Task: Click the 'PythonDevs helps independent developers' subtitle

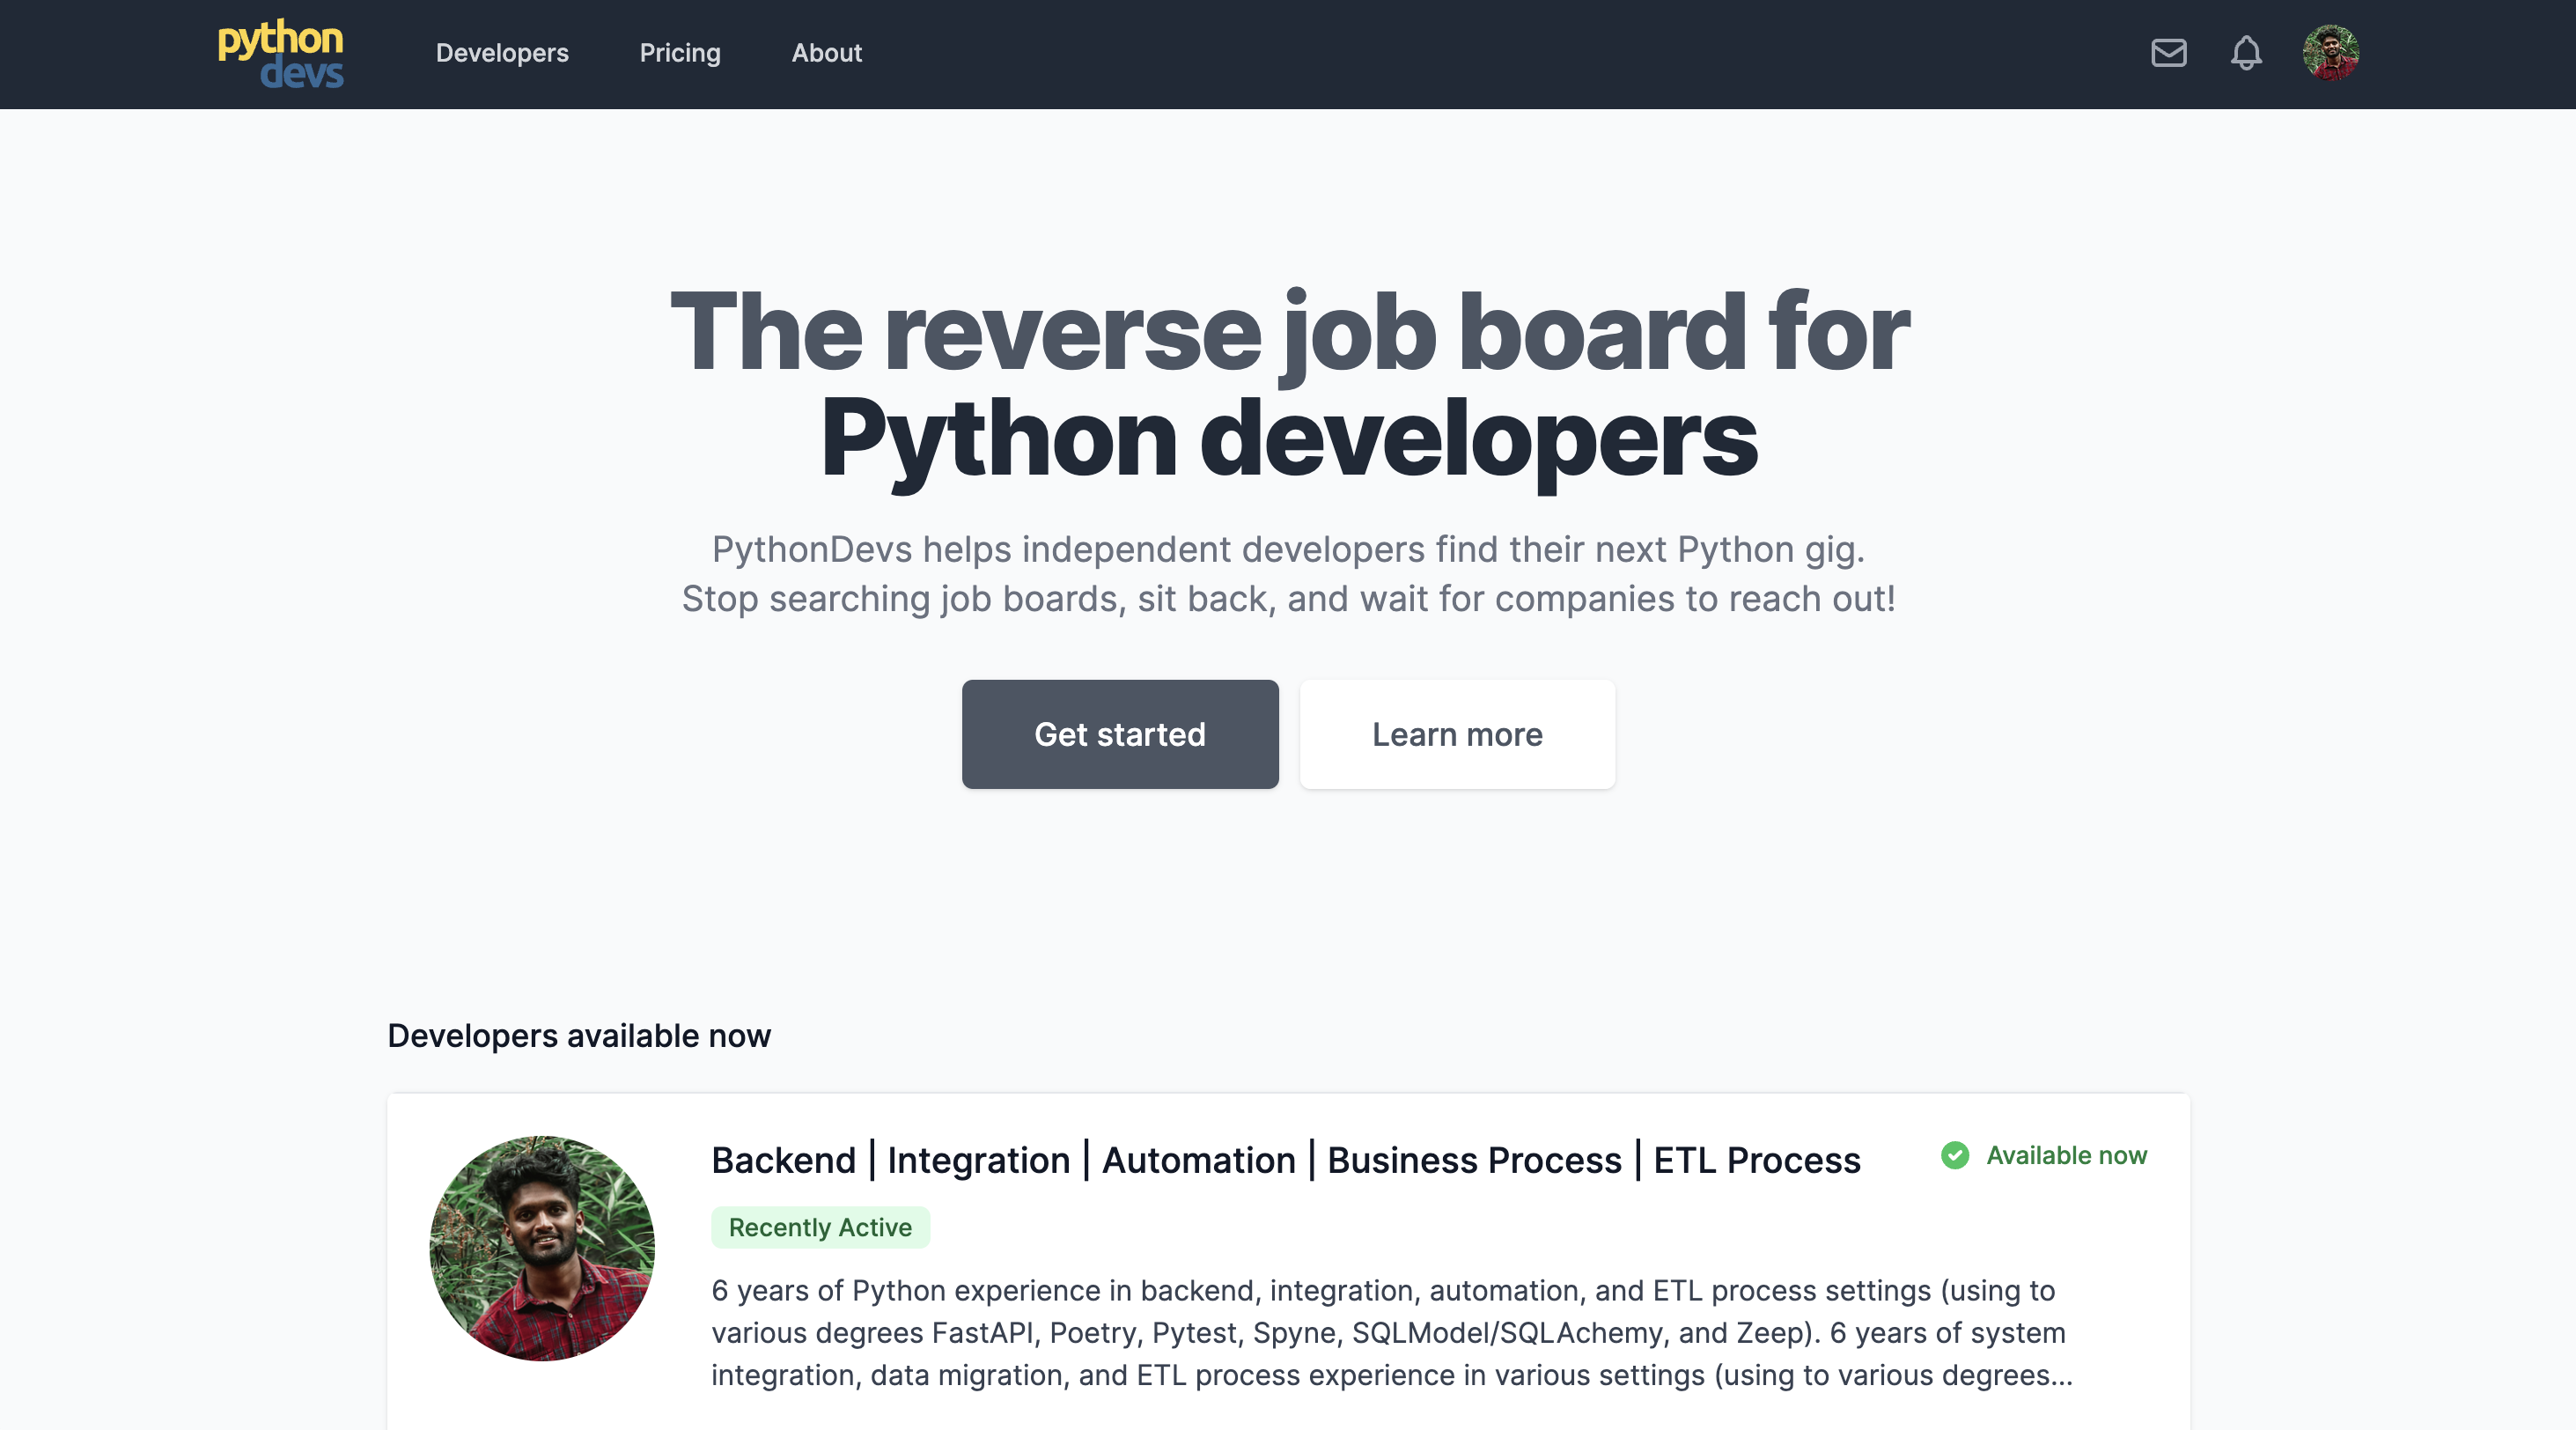Action: 1288,549
